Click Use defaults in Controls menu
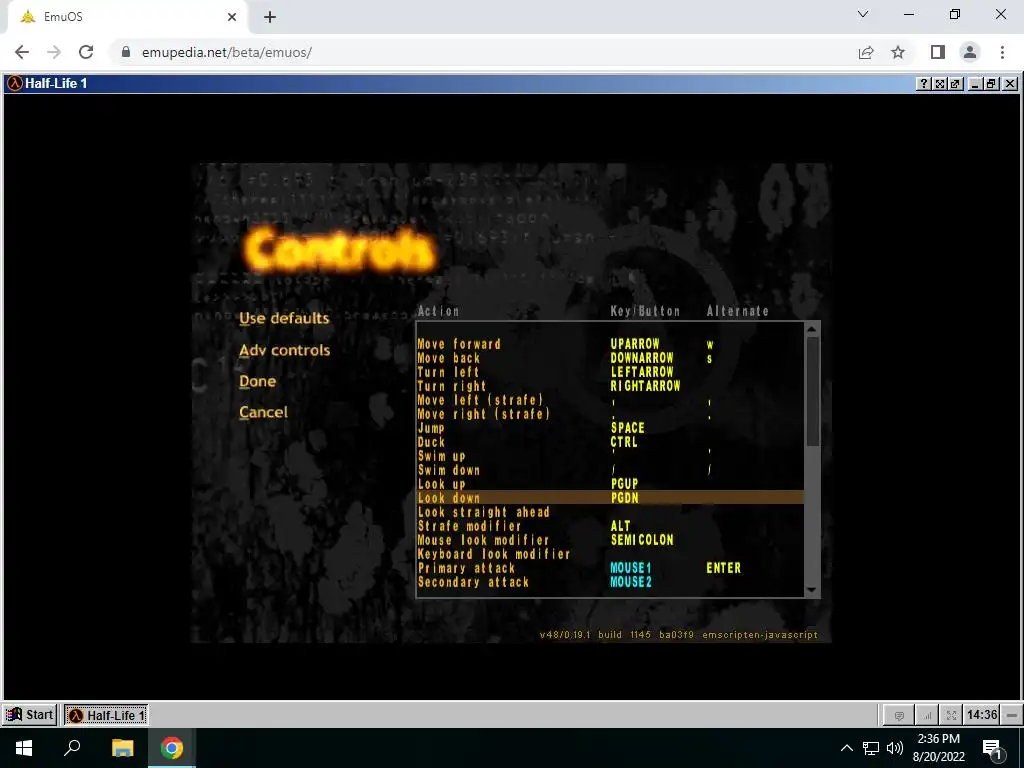Image resolution: width=1024 pixels, height=768 pixels. [x=284, y=319]
